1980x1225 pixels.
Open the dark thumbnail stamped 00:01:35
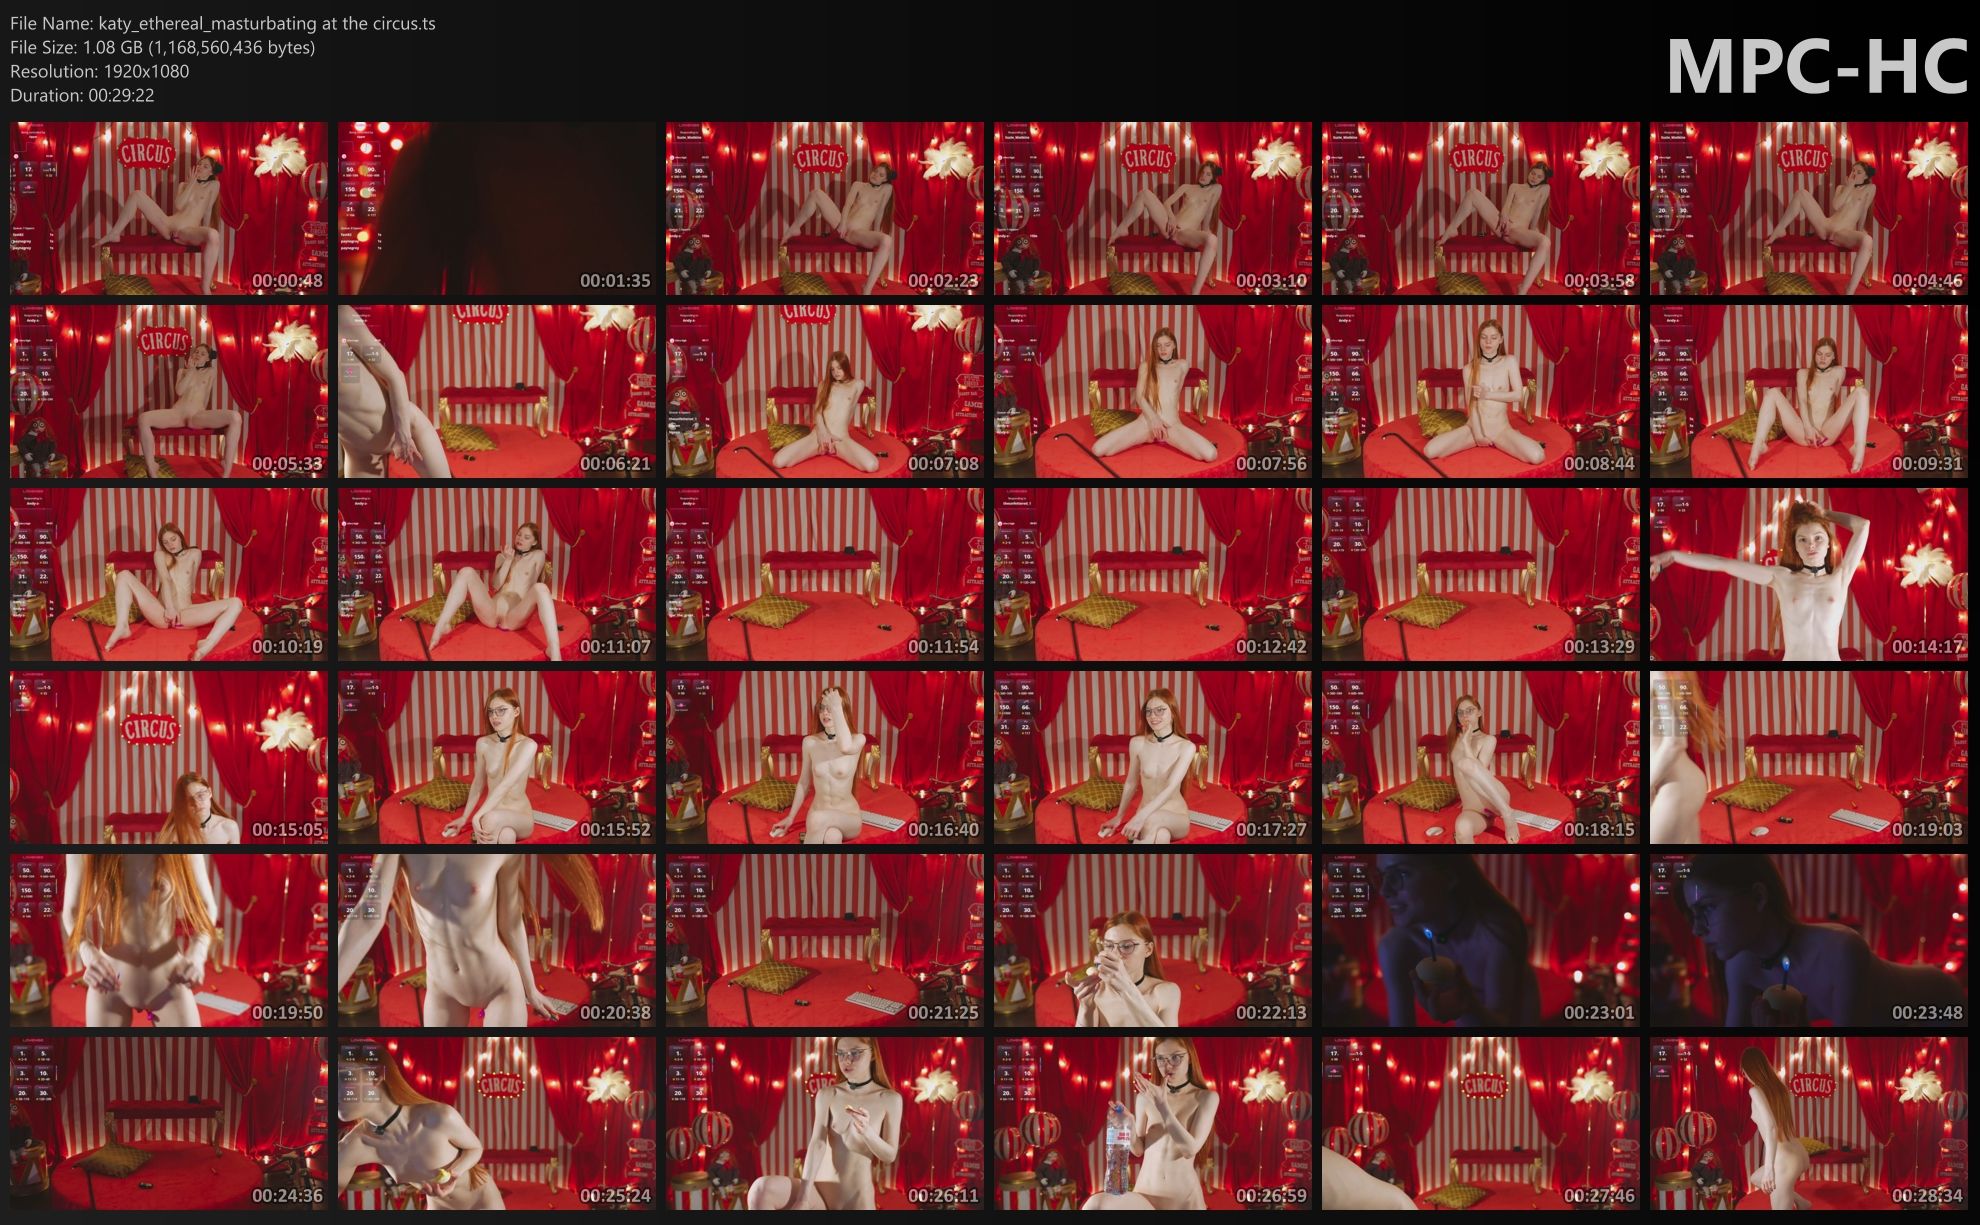pyautogui.click(x=497, y=209)
